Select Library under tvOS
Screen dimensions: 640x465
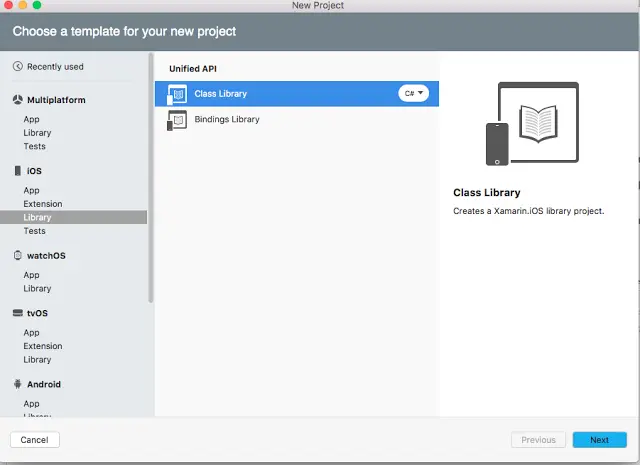(37, 359)
